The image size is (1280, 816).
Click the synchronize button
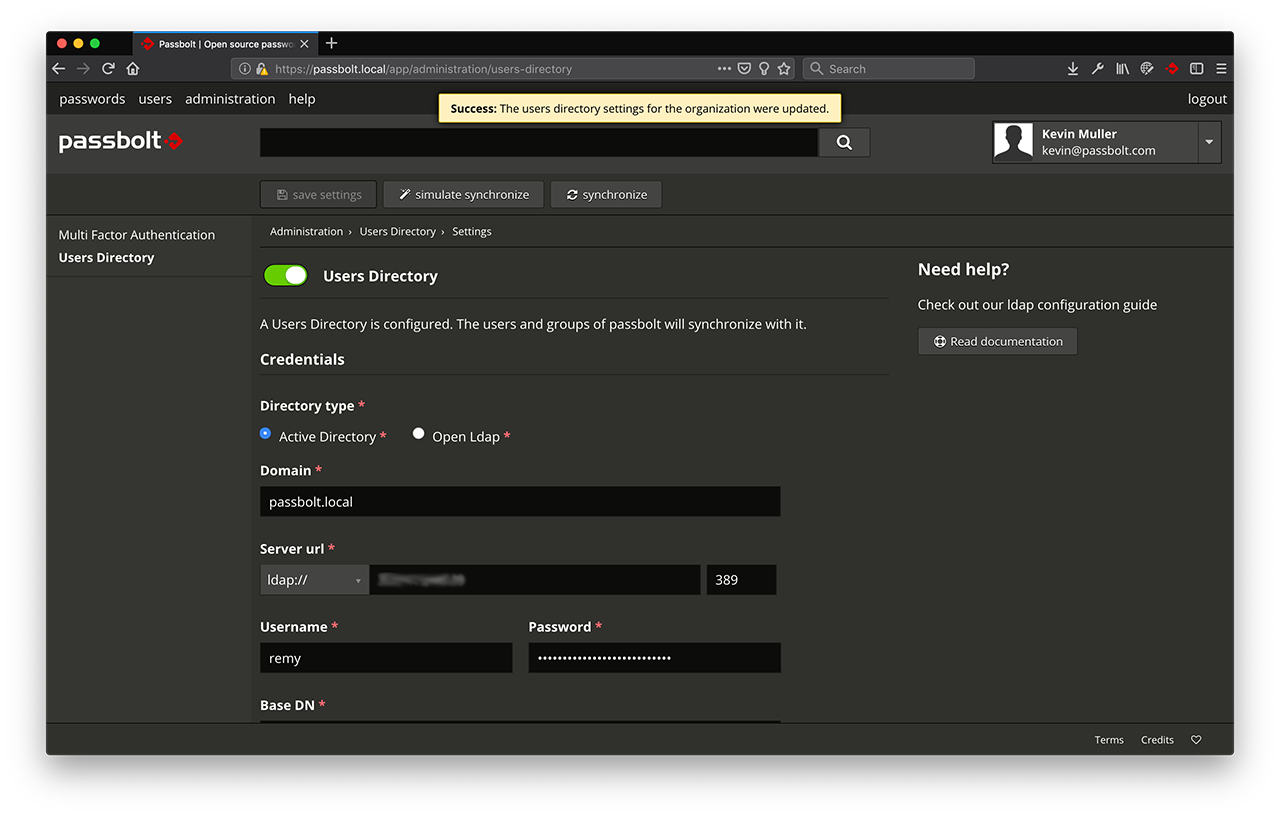click(x=606, y=194)
